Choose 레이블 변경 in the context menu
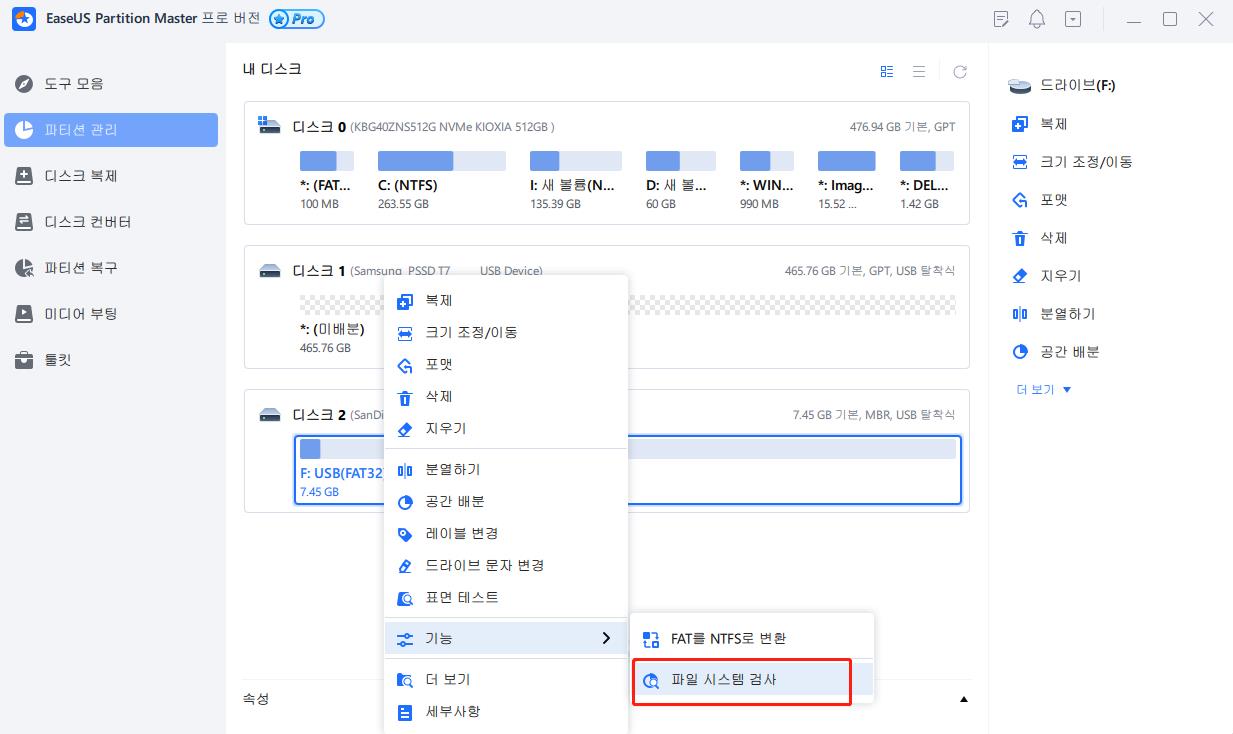 tap(506, 534)
